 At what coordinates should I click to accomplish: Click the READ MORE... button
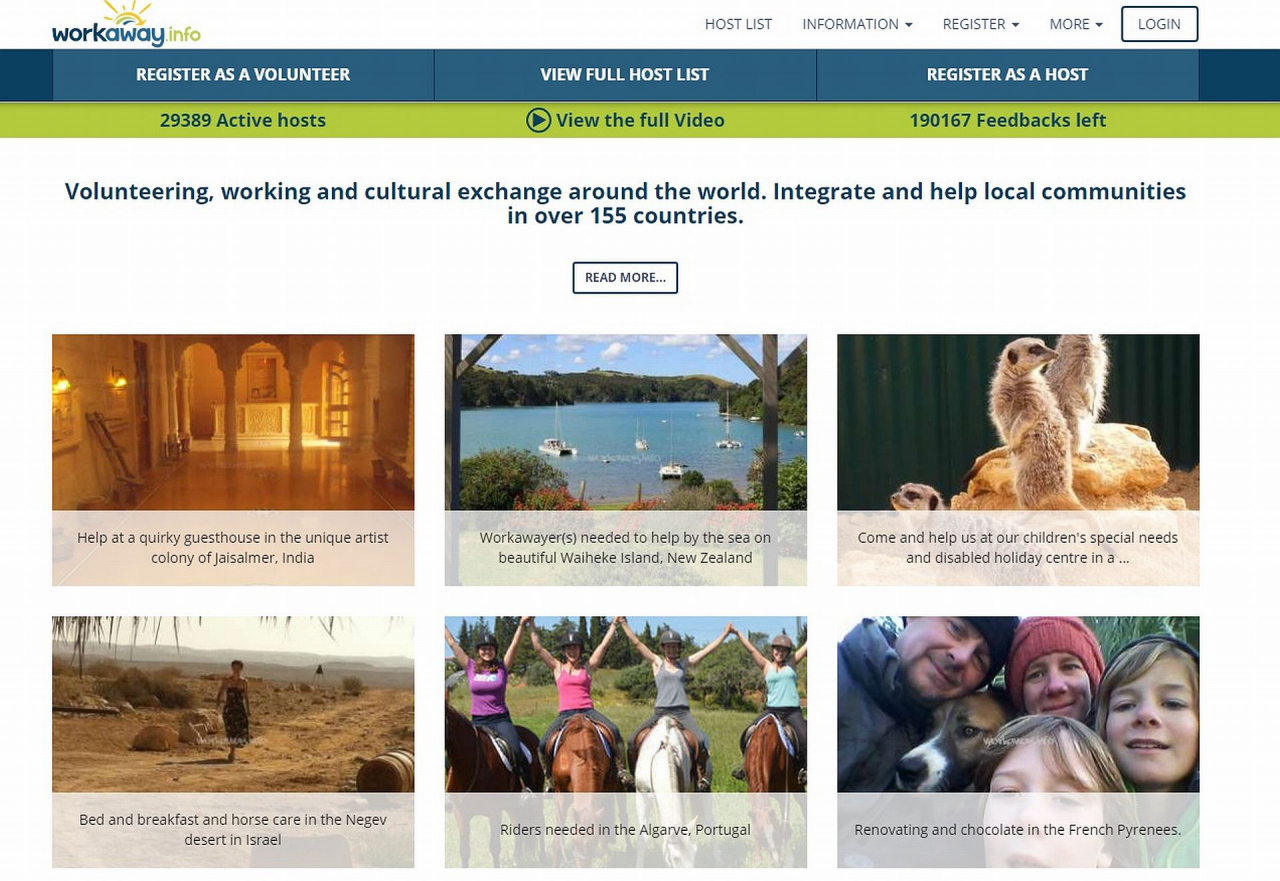point(625,278)
